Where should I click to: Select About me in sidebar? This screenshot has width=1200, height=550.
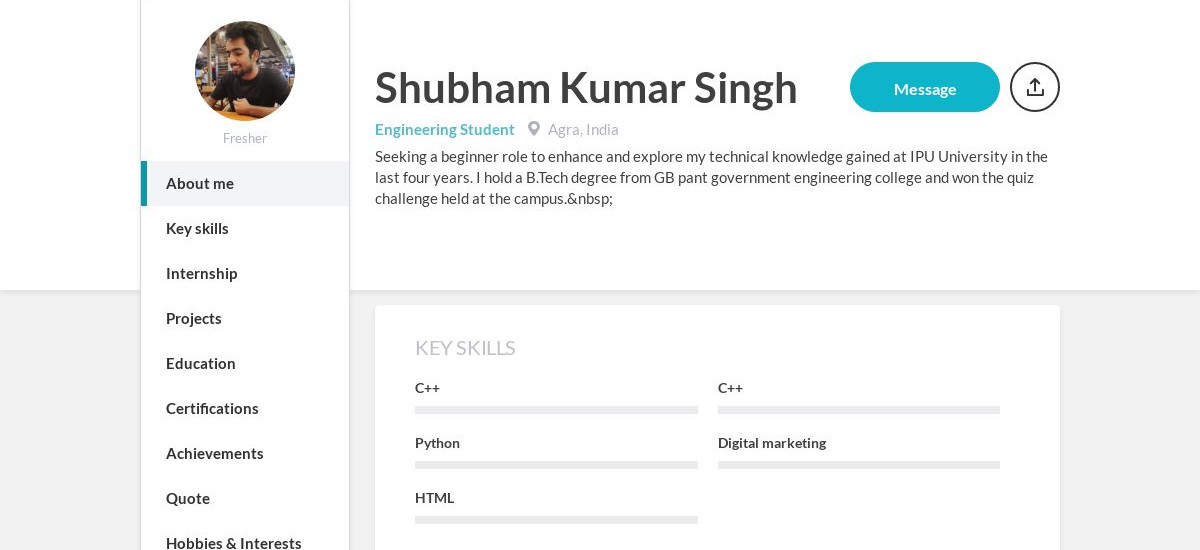point(245,183)
